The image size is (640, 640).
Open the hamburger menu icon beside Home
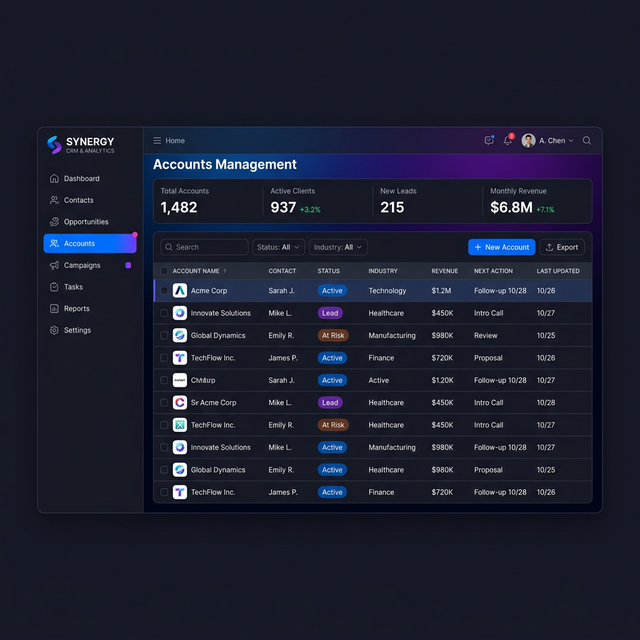click(157, 140)
